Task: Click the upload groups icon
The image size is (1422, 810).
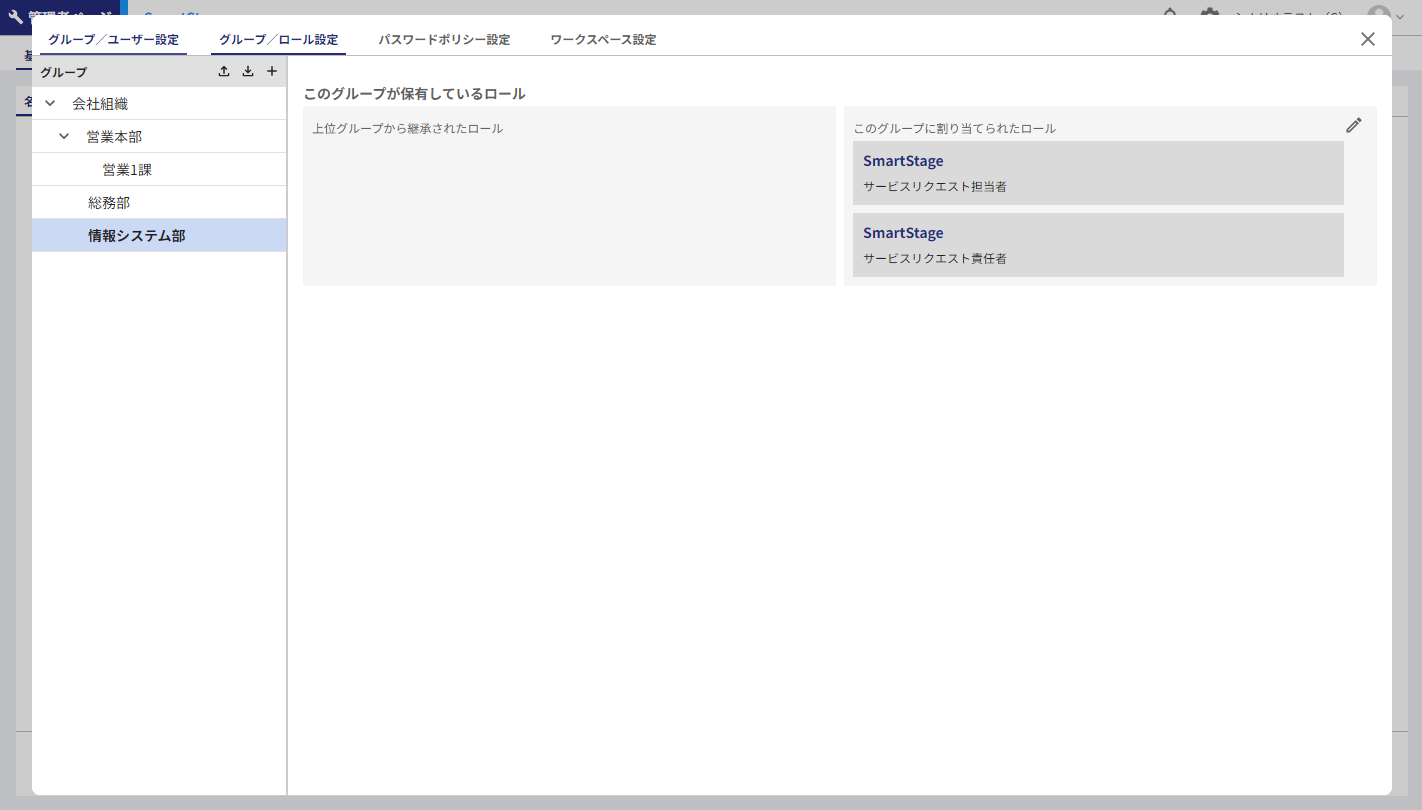Action: click(224, 71)
